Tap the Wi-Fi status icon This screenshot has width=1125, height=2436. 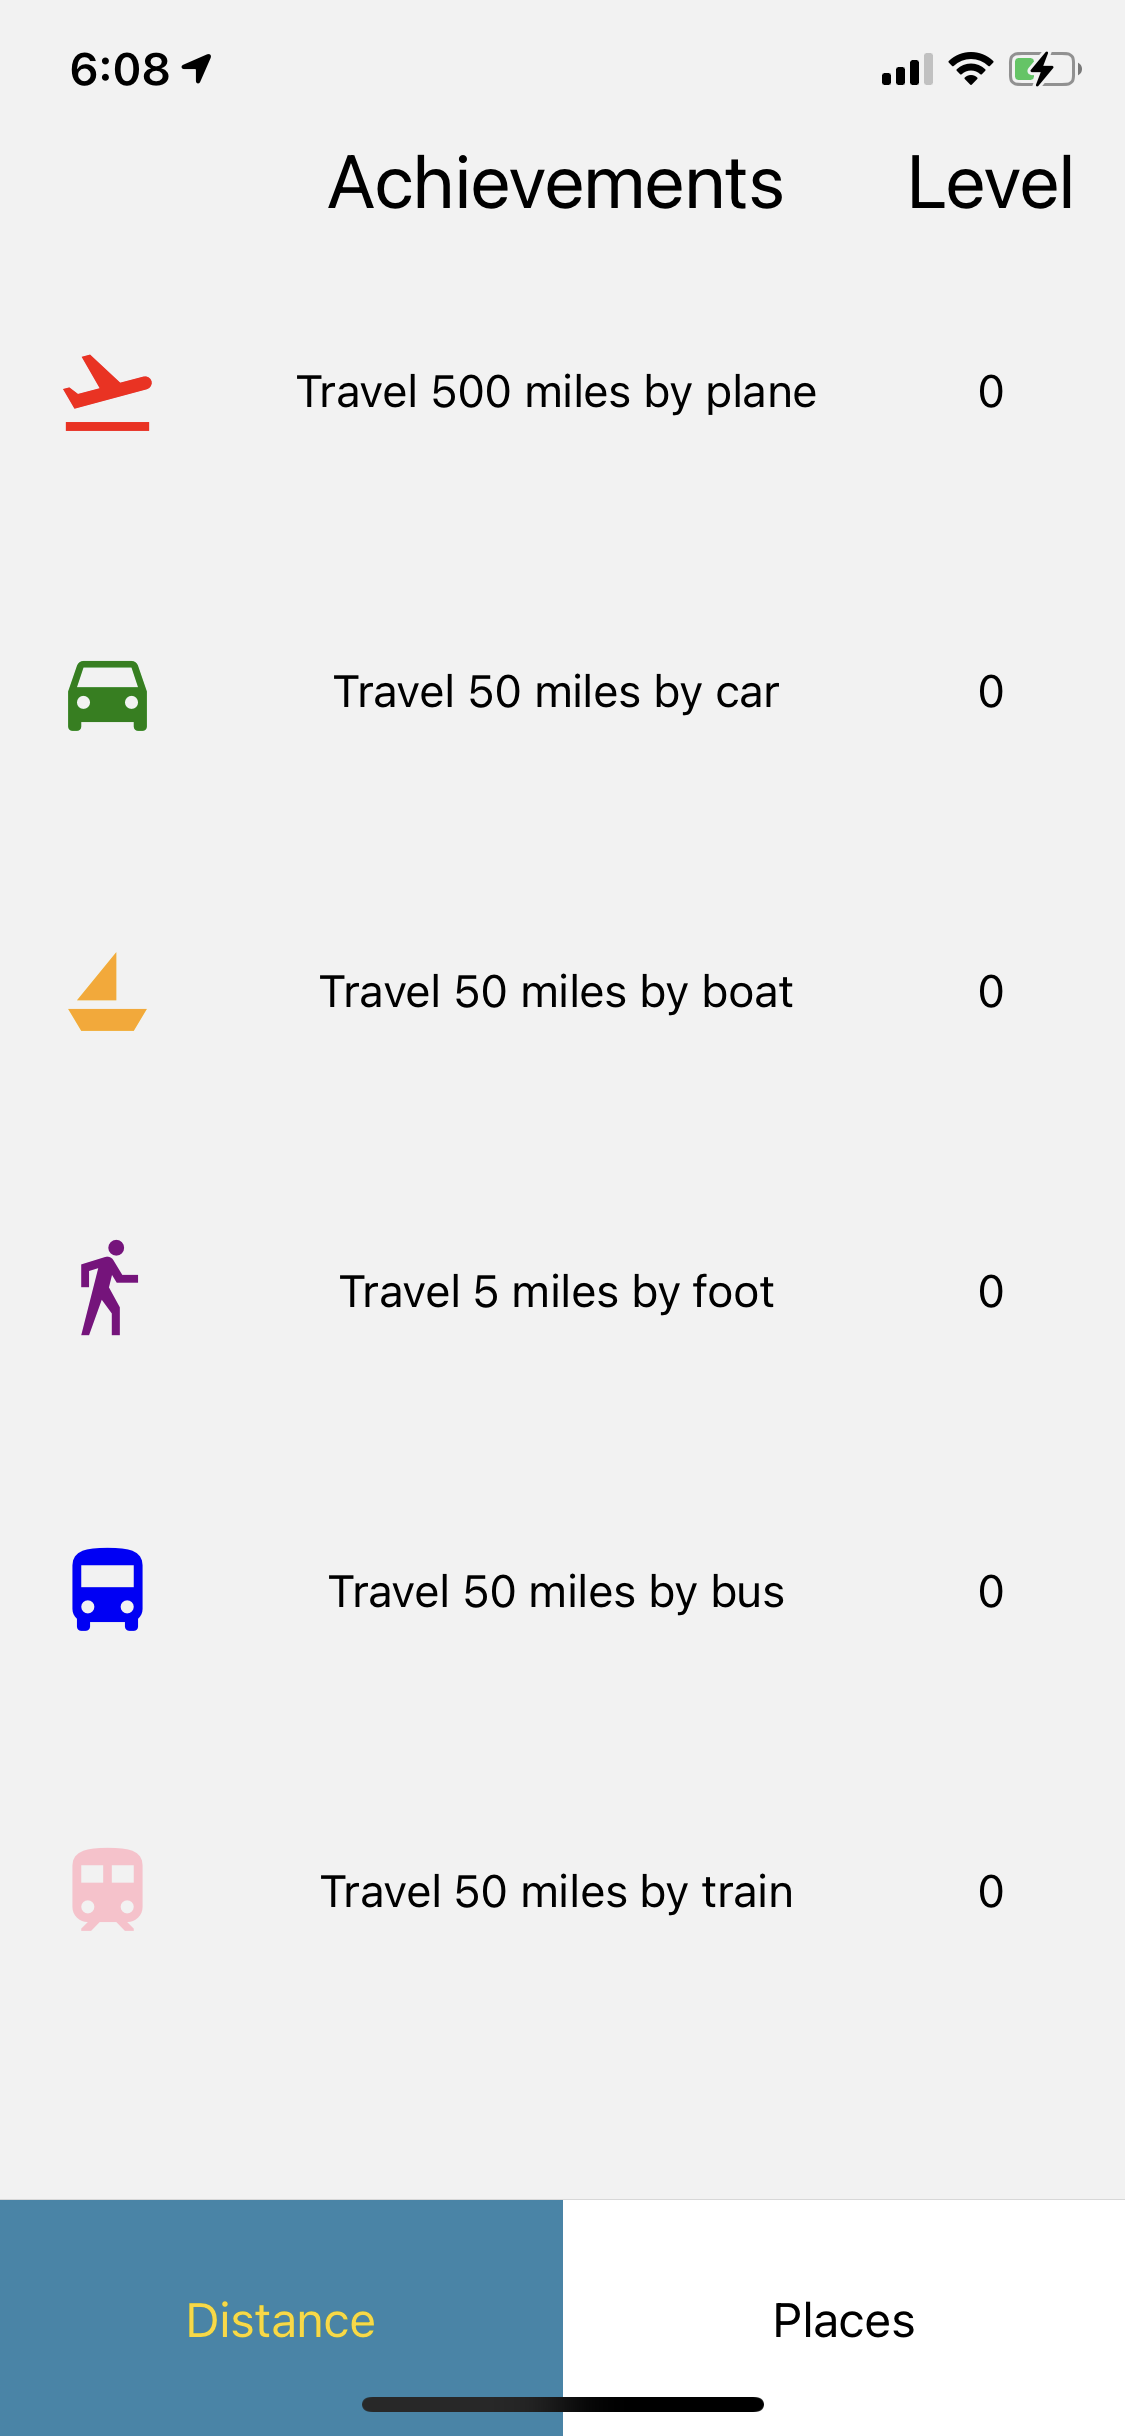(969, 69)
